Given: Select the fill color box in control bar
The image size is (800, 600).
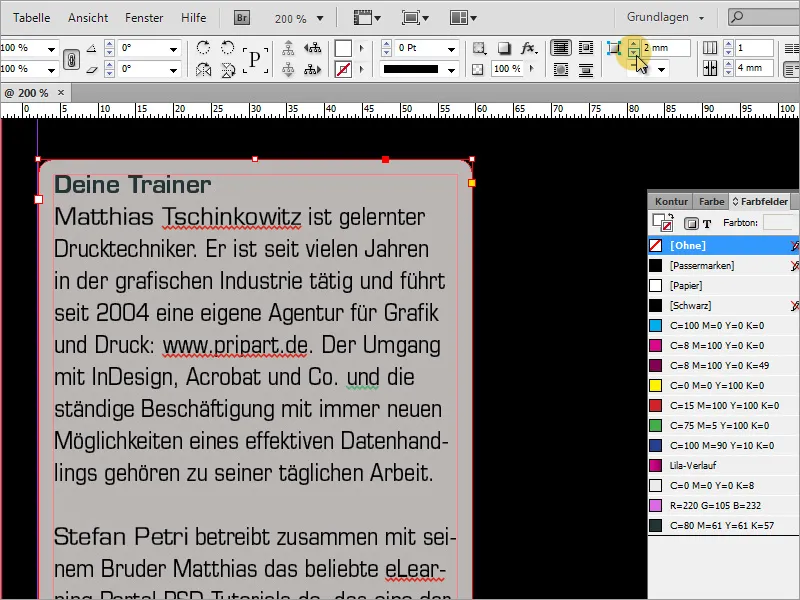Looking at the screenshot, I should 343,48.
